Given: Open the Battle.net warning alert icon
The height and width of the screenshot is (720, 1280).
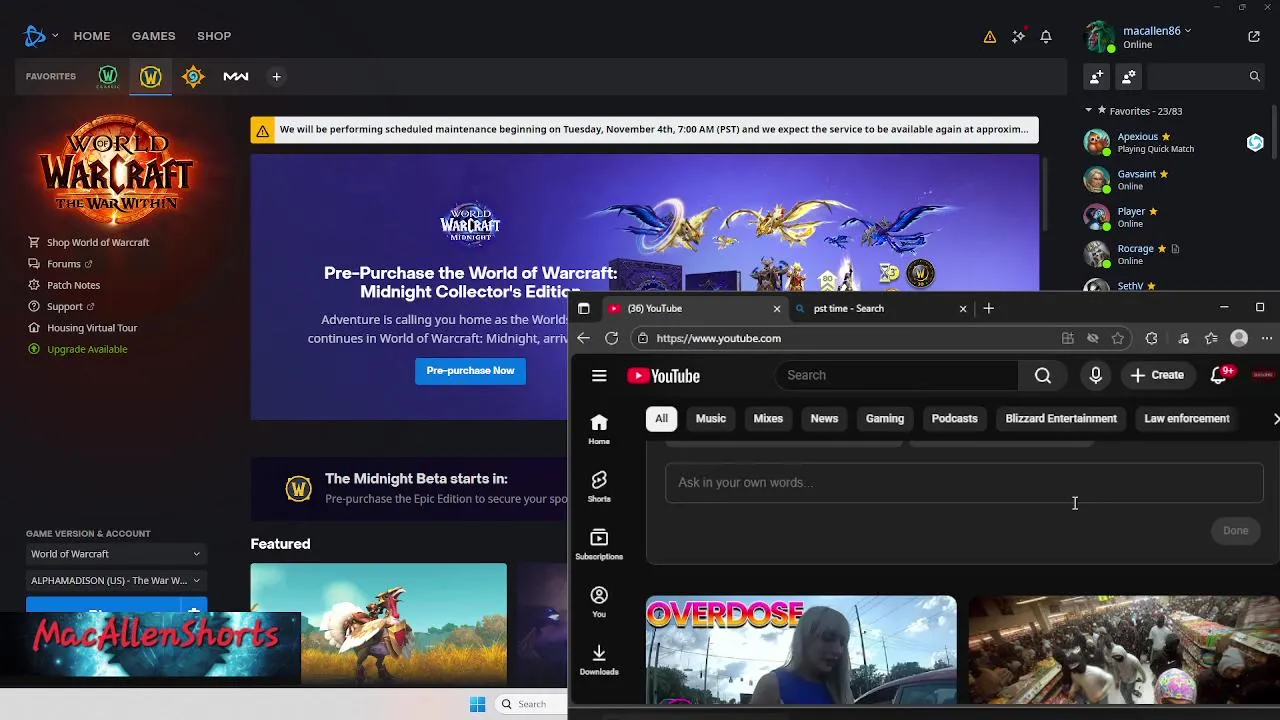Looking at the screenshot, I should [x=990, y=37].
